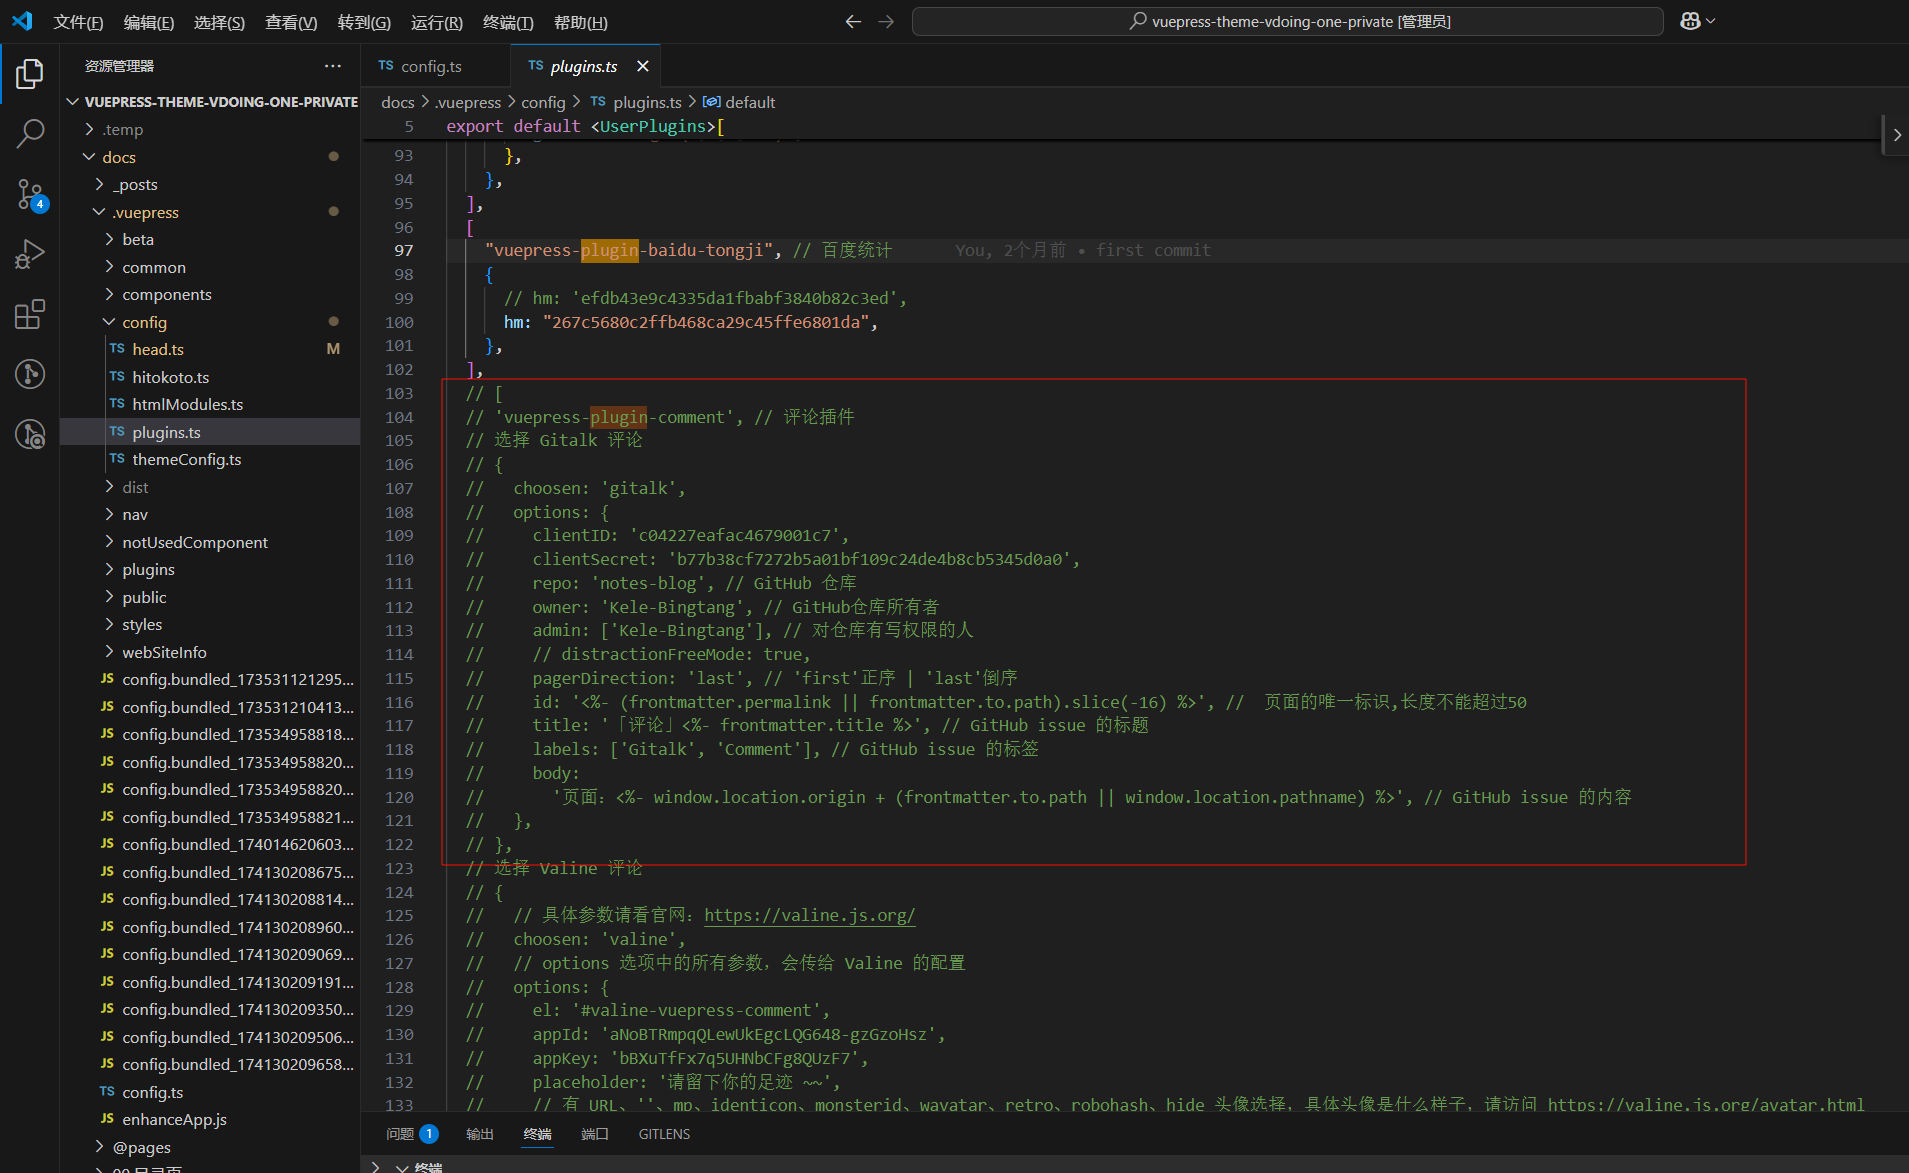Switch to the GITLENS panel tab
The image size is (1909, 1173).
click(665, 1134)
